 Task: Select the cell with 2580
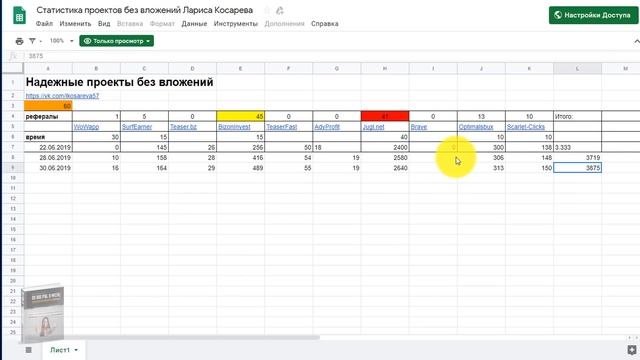(385, 158)
